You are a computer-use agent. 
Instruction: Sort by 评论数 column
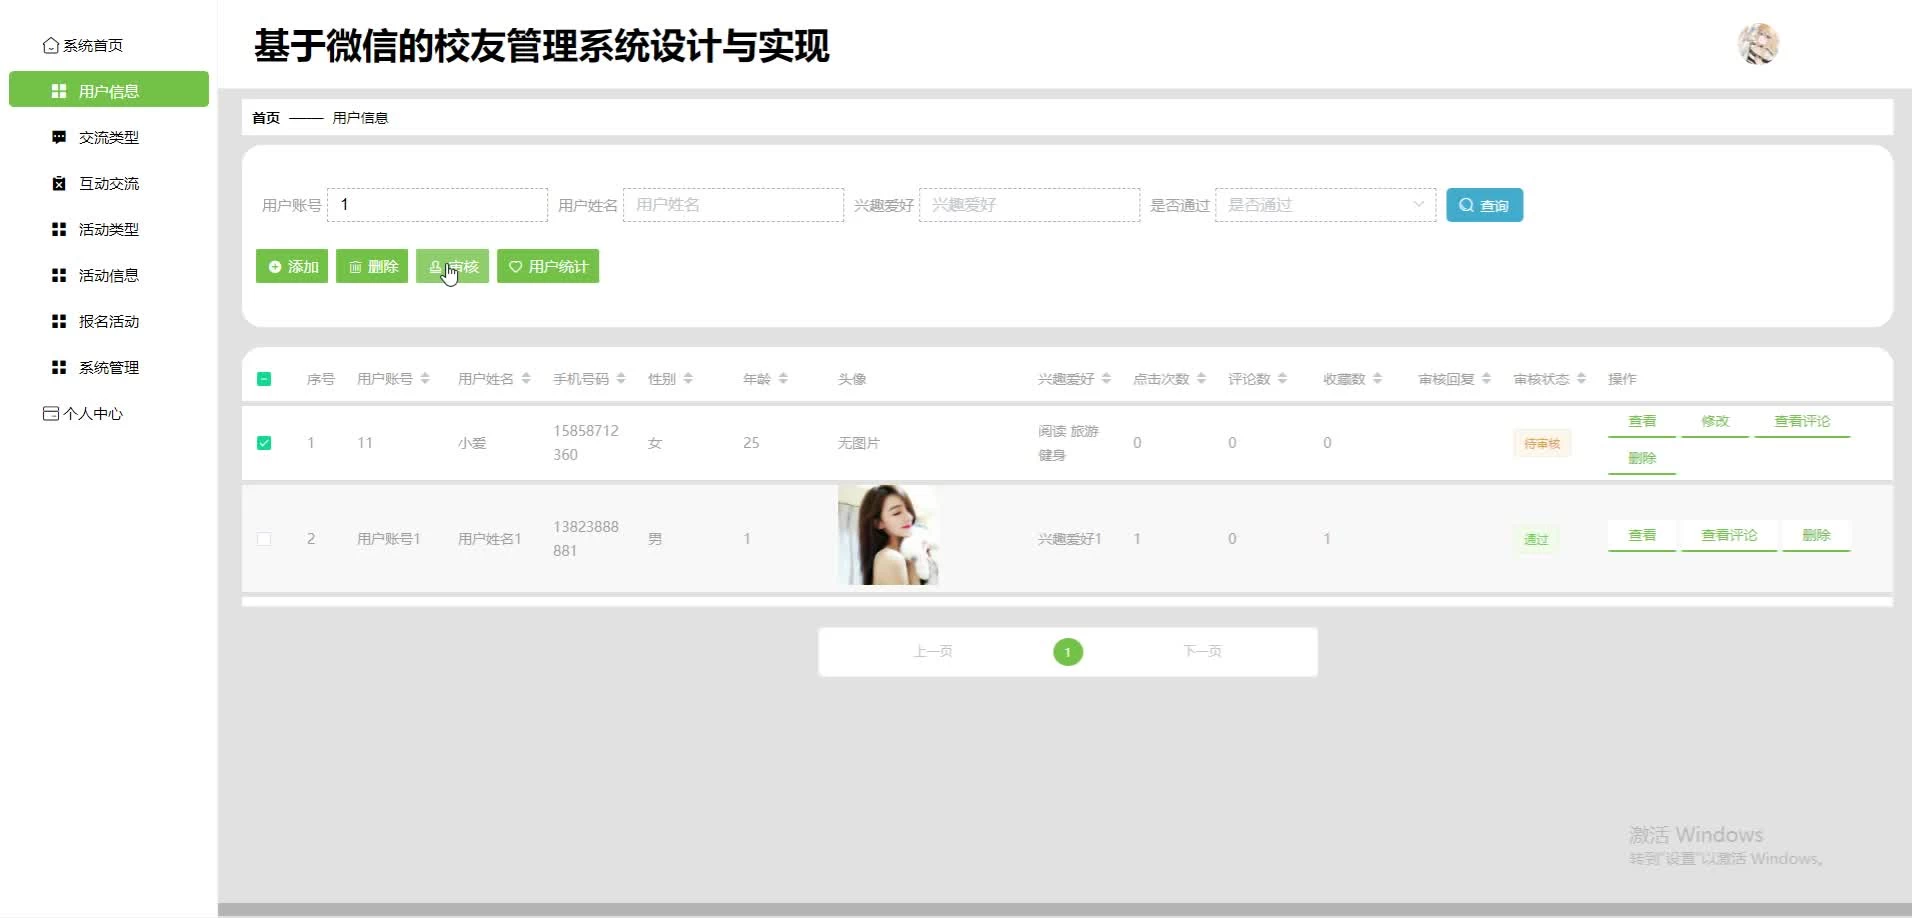point(1282,379)
